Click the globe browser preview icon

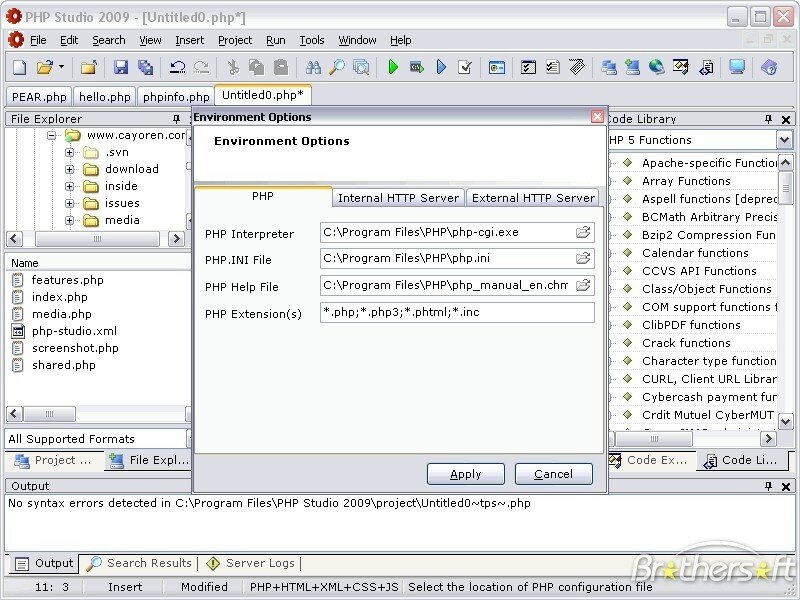point(657,66)
